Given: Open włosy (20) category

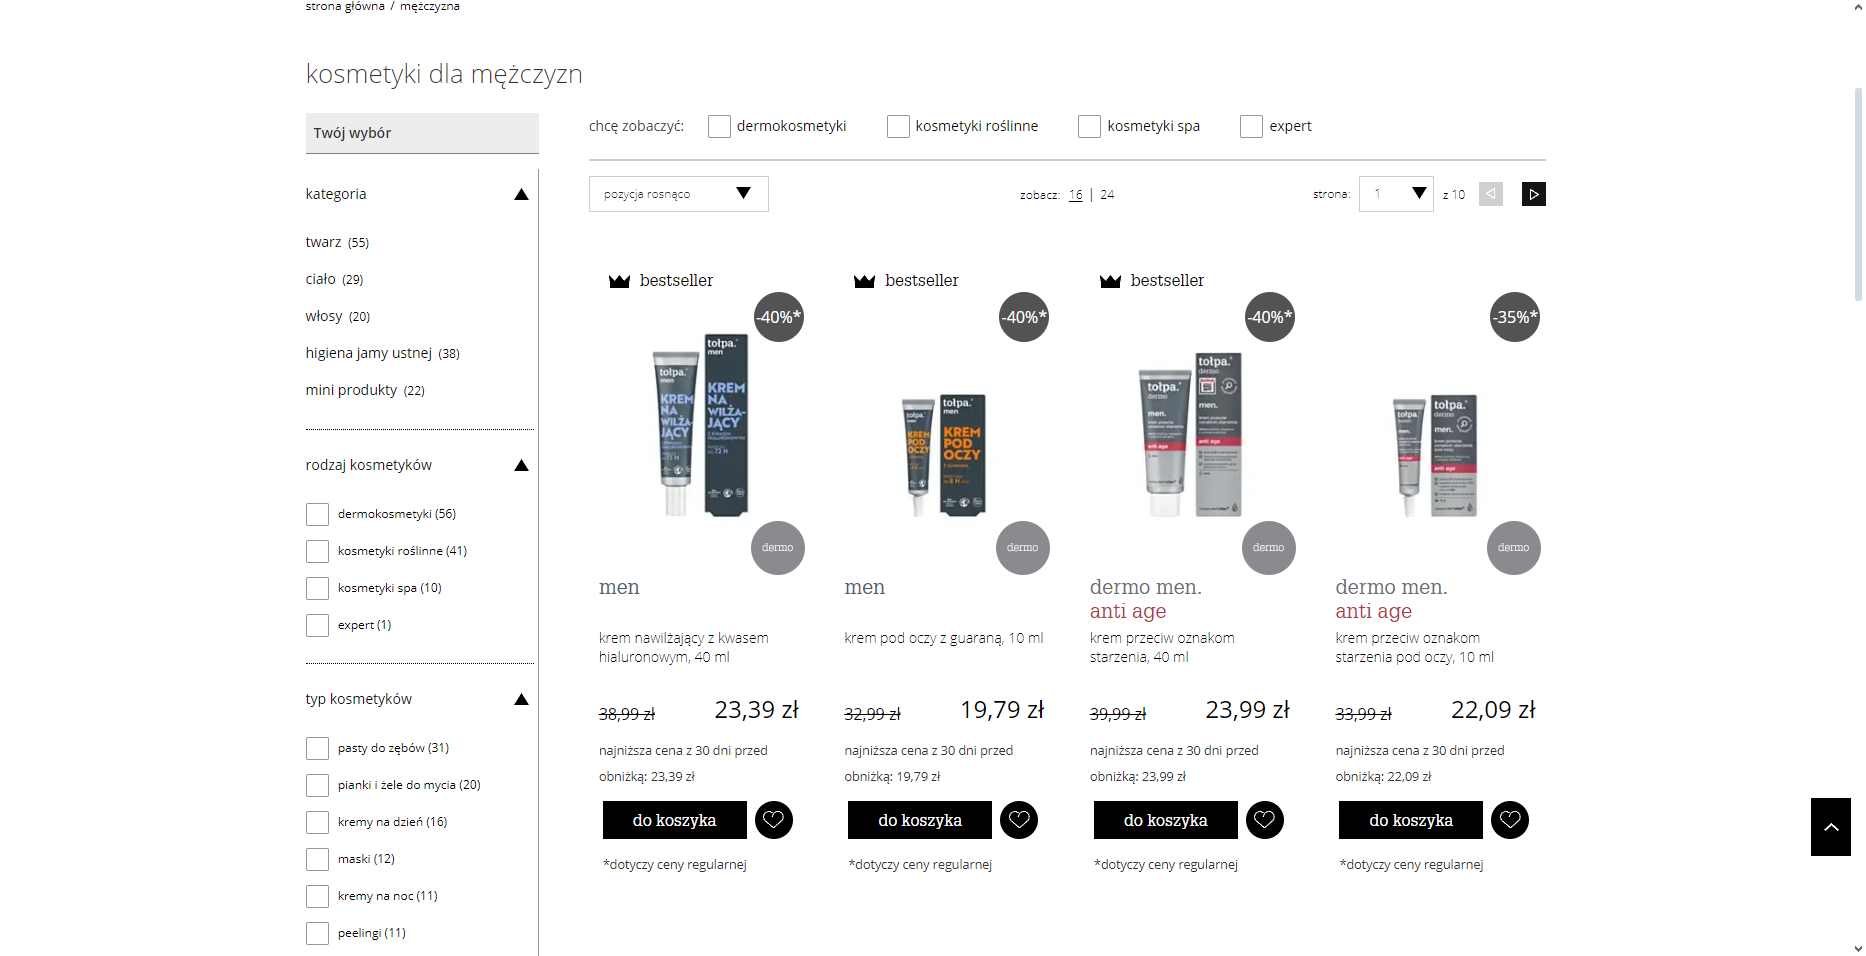Looking at the screenshot, I should 338,316.
